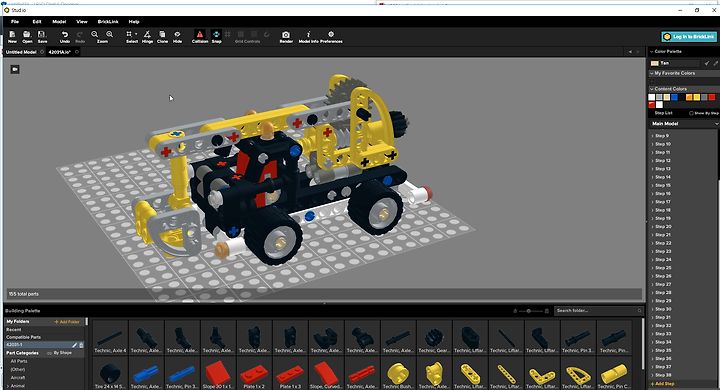Collapse the Color Palette panel
The image size is (720, 390).
pyautogui.click(x=651, y=52)
